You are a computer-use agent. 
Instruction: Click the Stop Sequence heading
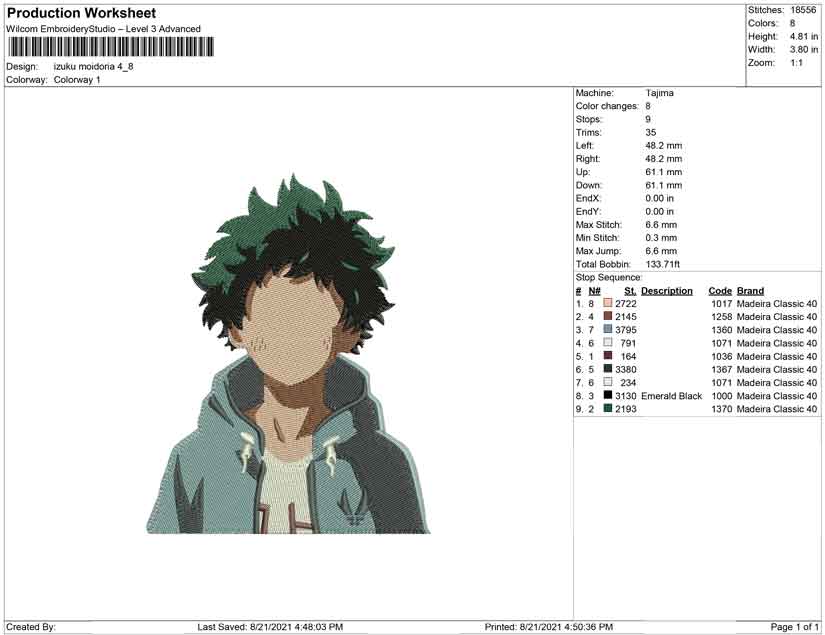click(609, 277)
